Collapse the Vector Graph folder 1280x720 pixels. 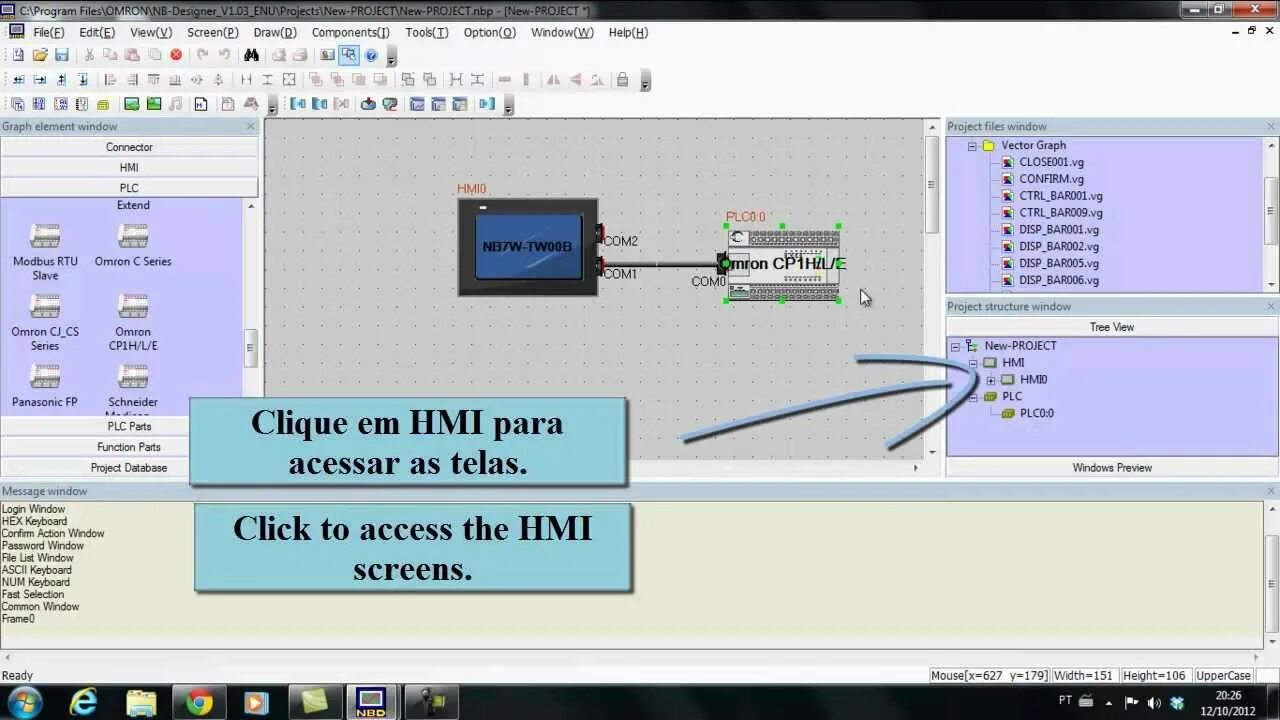point(971,146)
